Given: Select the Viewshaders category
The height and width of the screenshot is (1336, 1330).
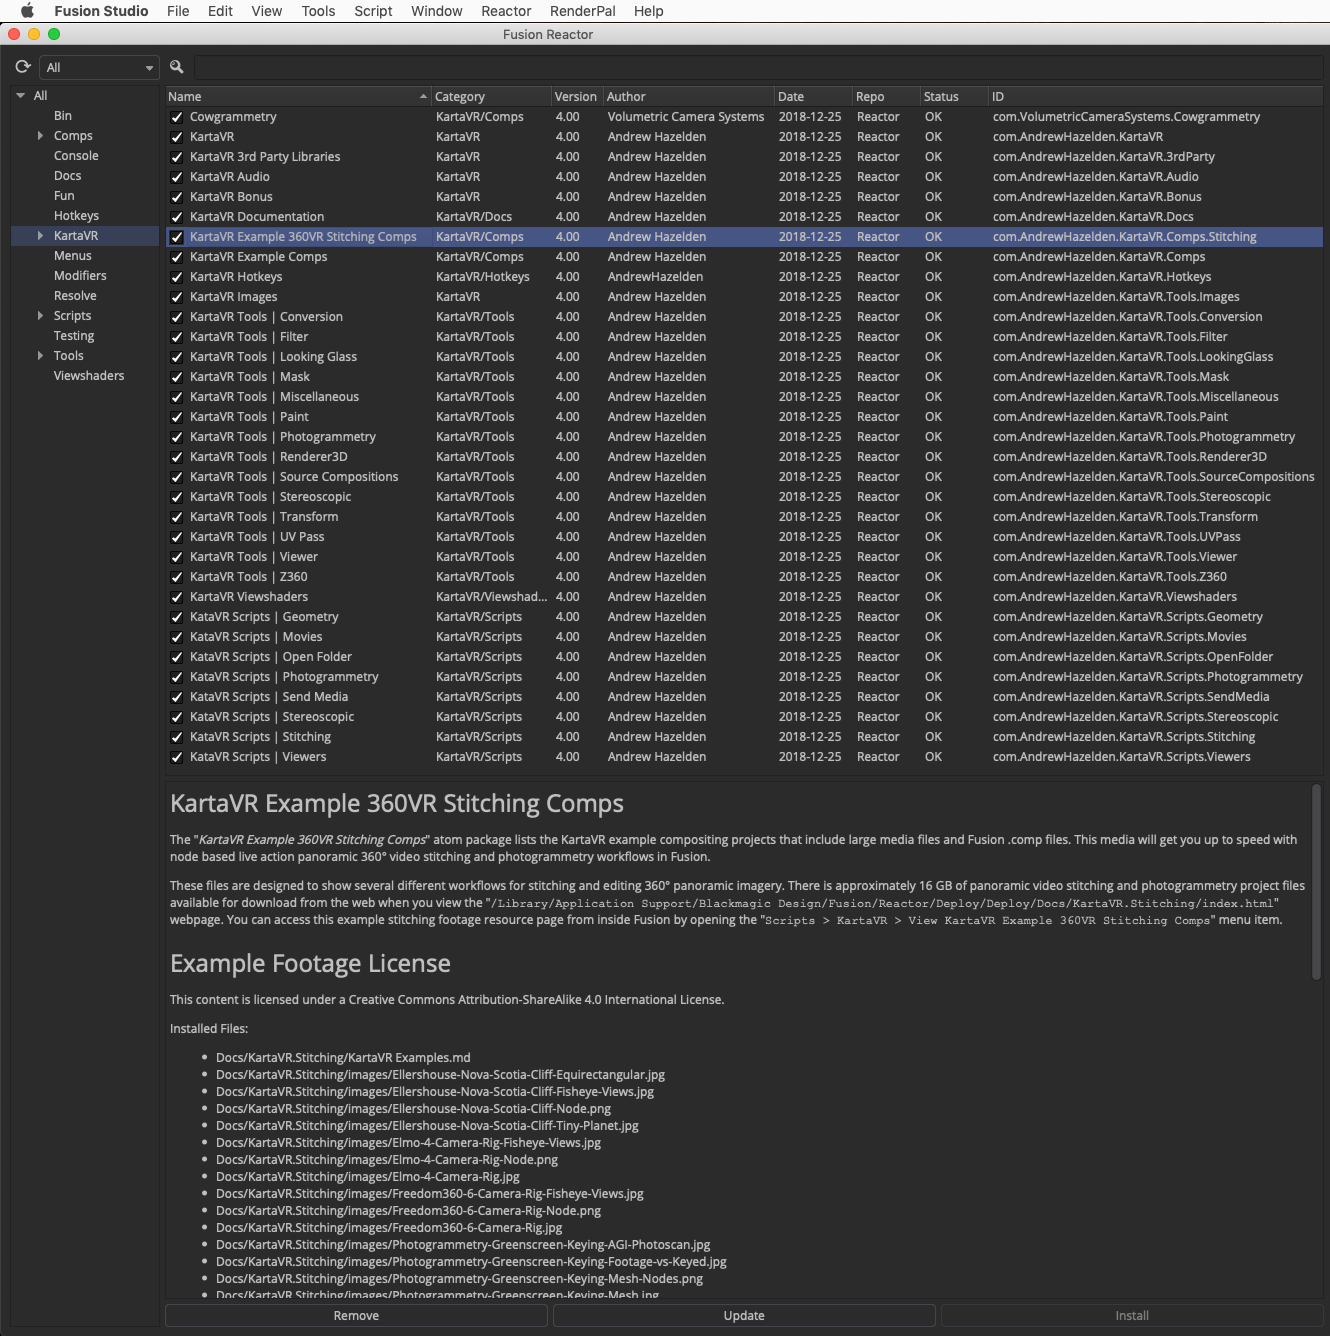Looking at the screenshot, I should 89,376.
